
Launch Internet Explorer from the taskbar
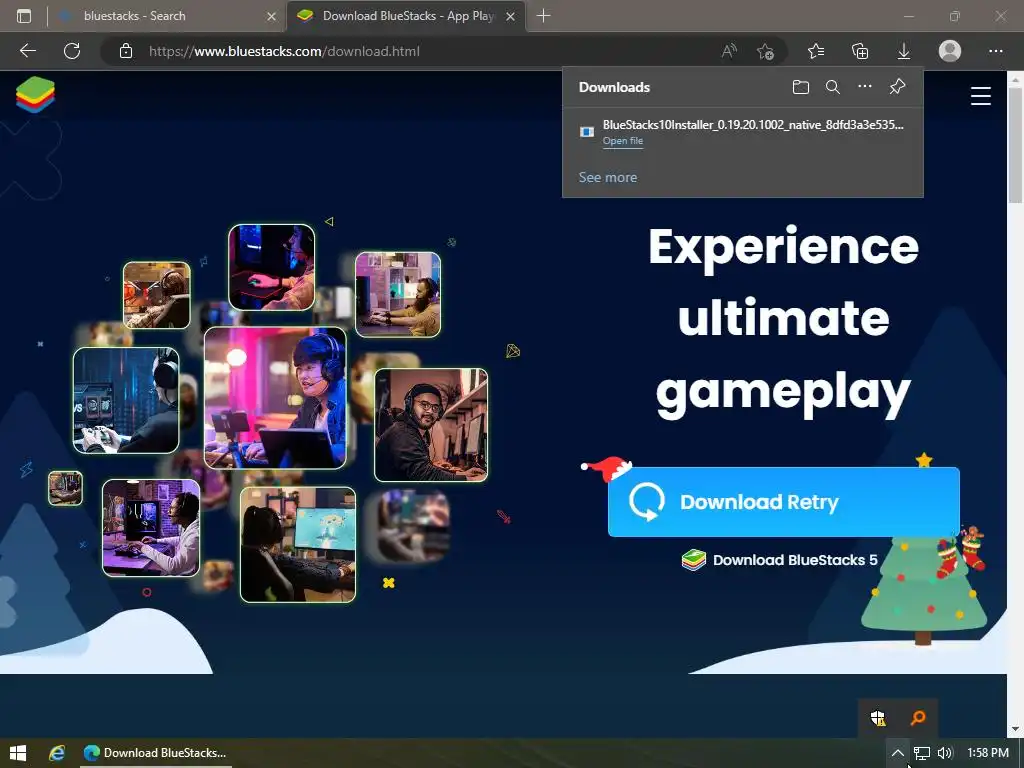click(x=57, y=753)
